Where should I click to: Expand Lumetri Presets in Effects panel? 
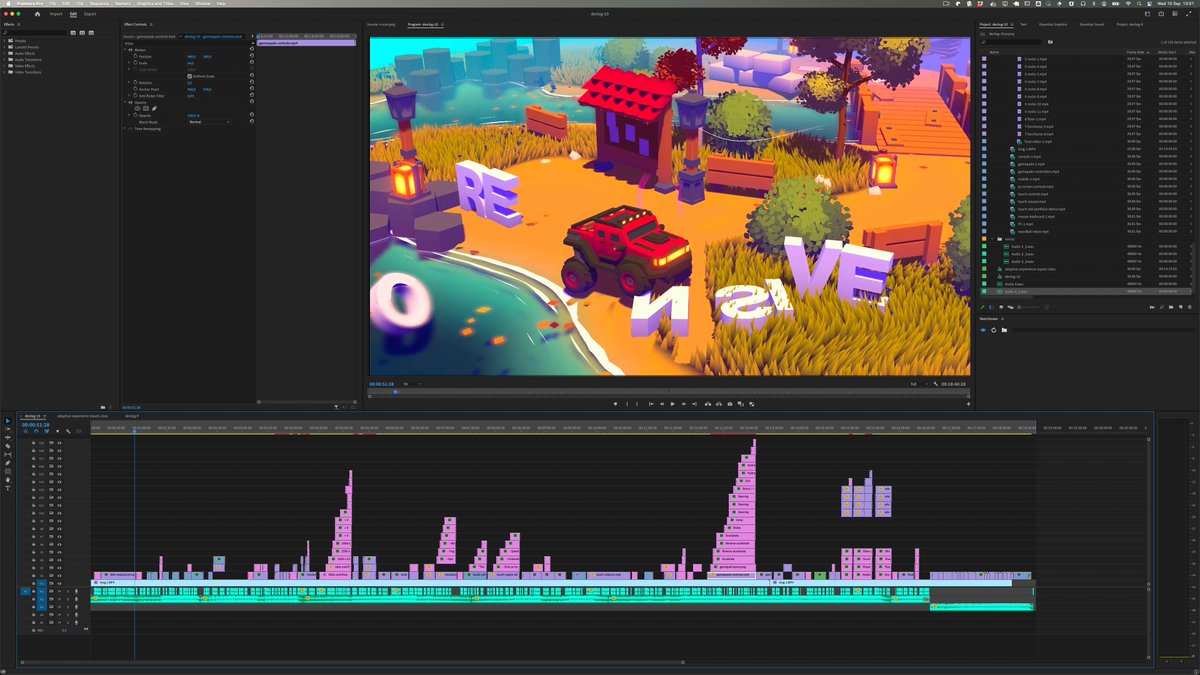tap(5, 47)
